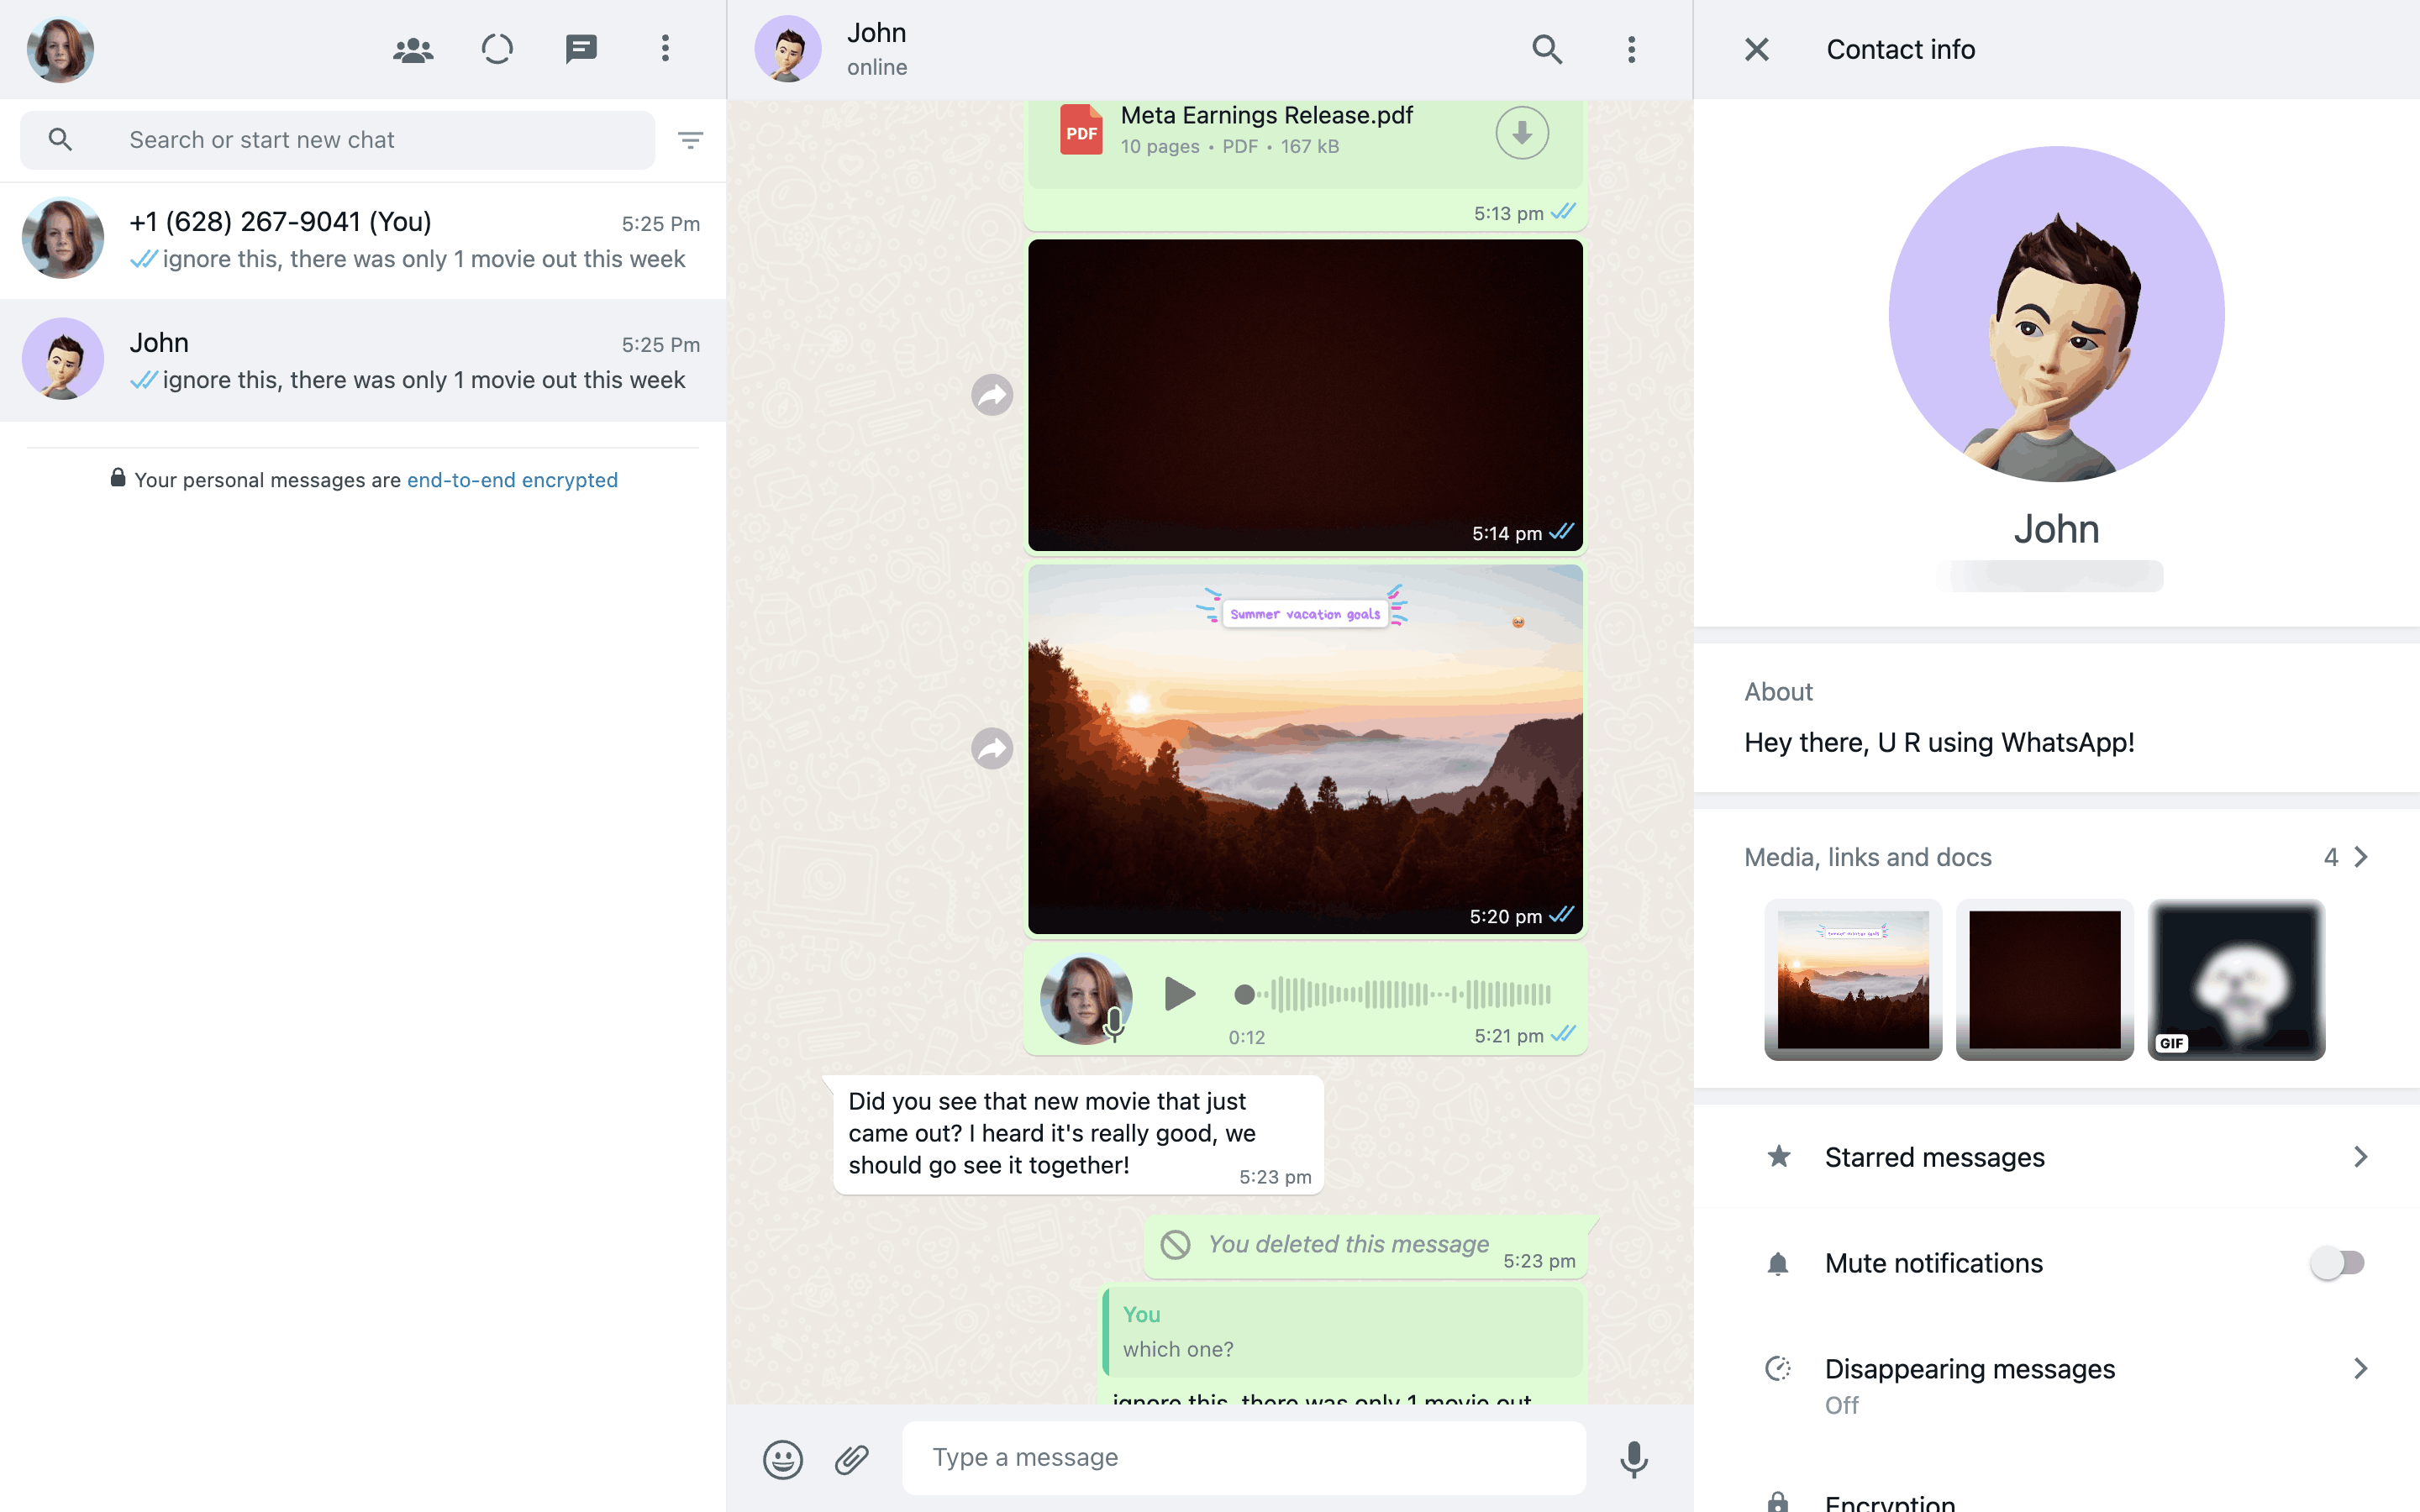The image size is (2420, 1512).
Task: Open the Communities icon
Action: 413,49
